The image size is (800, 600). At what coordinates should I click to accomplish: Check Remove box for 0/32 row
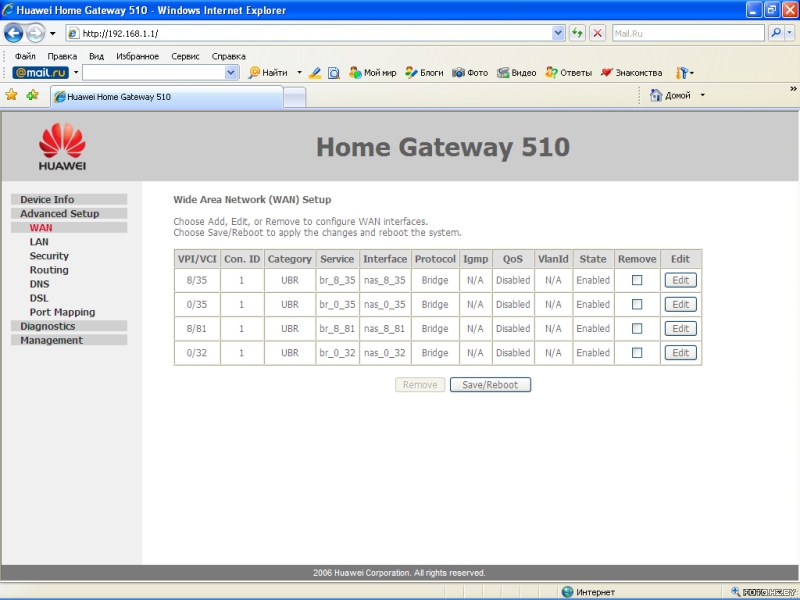point(637,353)
